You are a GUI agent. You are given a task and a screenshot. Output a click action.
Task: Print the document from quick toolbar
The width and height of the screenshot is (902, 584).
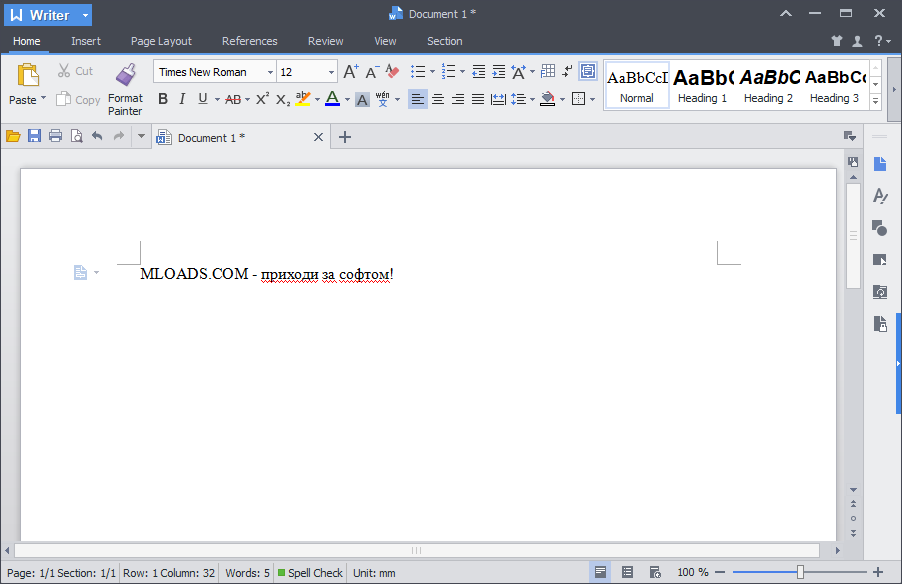pyautogui.click(x=55, y=136)
